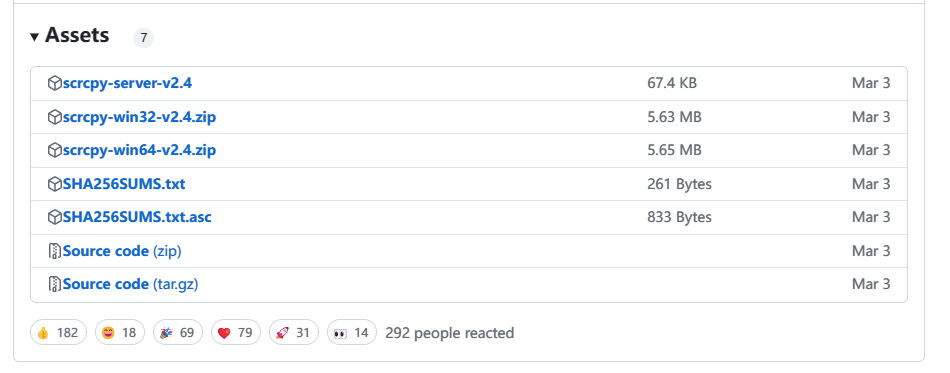The height and width of the screenshot is (373, 950).
Task: Click archive icon beside Source code (tar.gz)
Action: tap(55, 284)
